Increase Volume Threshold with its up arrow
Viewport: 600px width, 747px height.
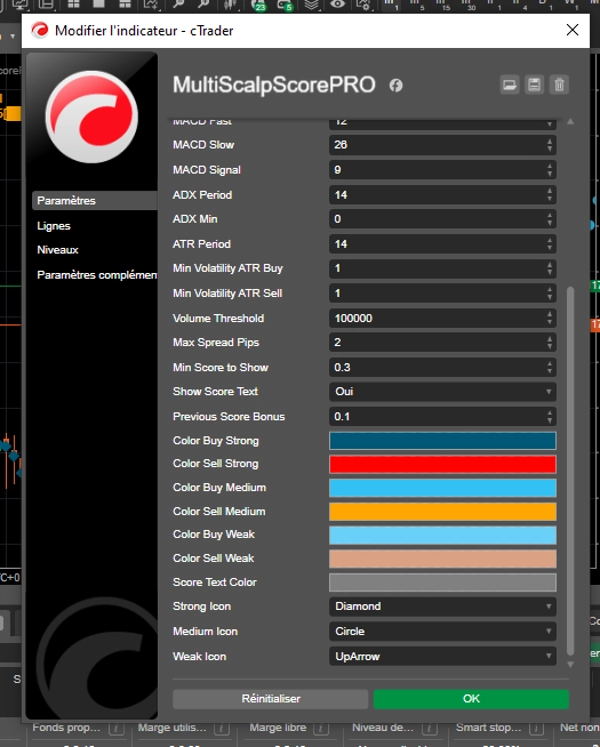549,314
